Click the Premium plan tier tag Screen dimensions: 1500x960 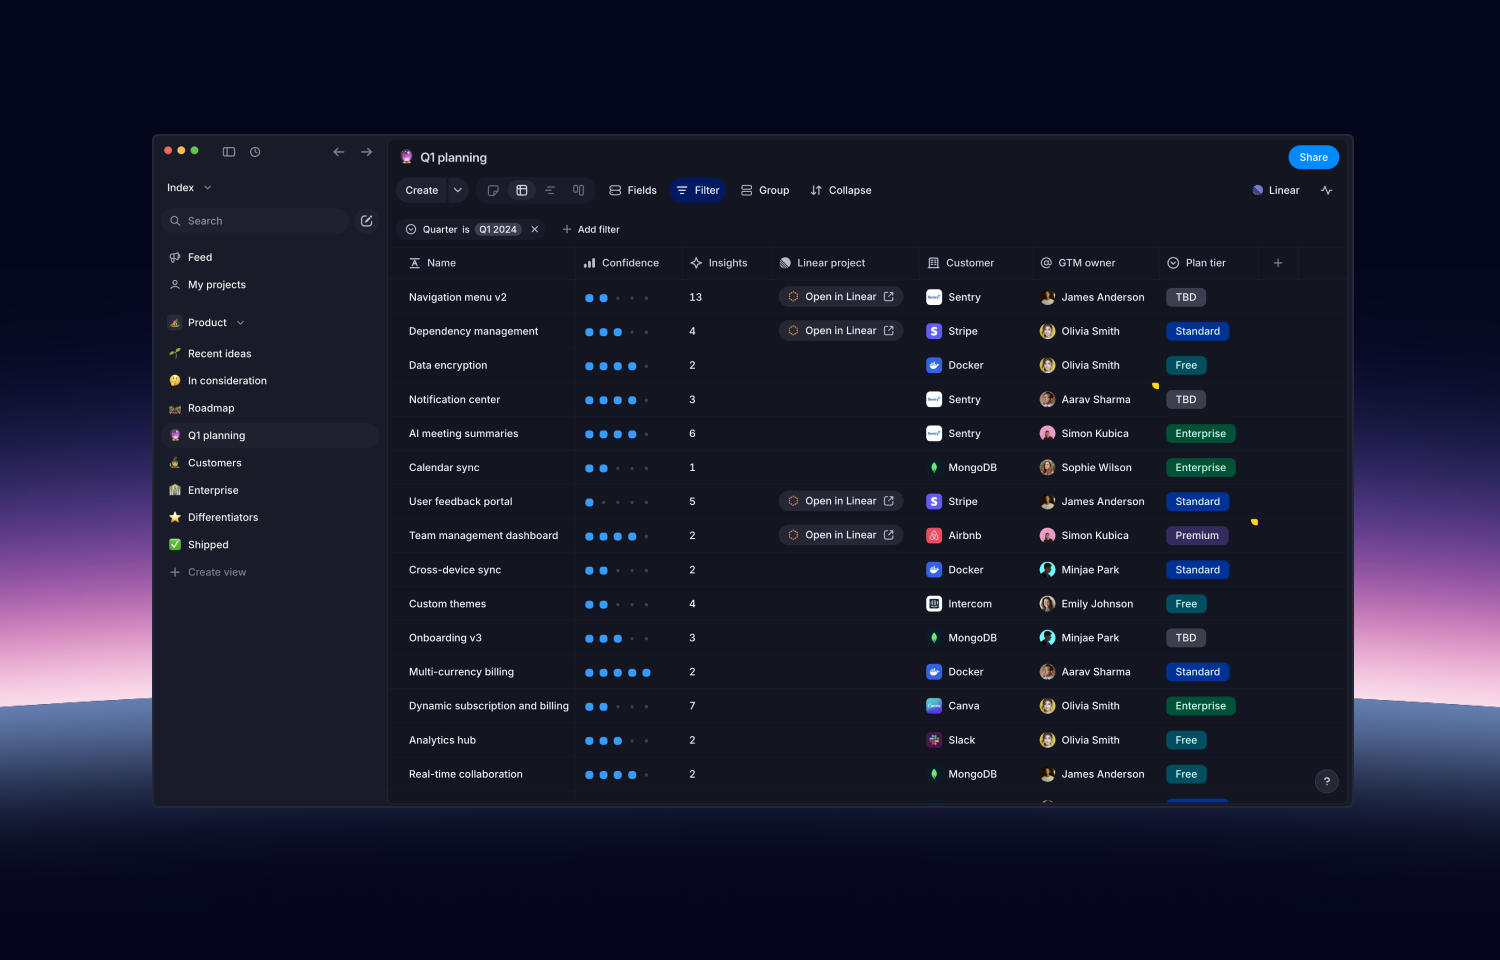[1197, 535]
